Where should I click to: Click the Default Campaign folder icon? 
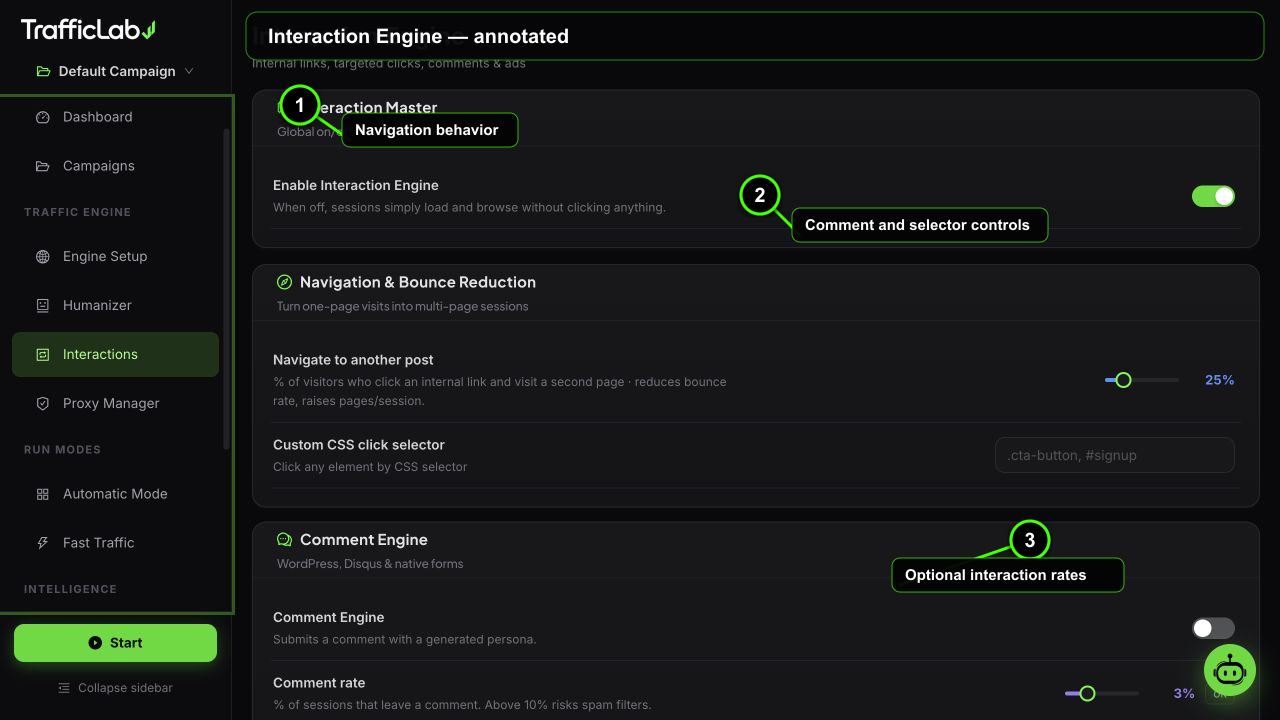pyautogui.click(x=43, y=71)
